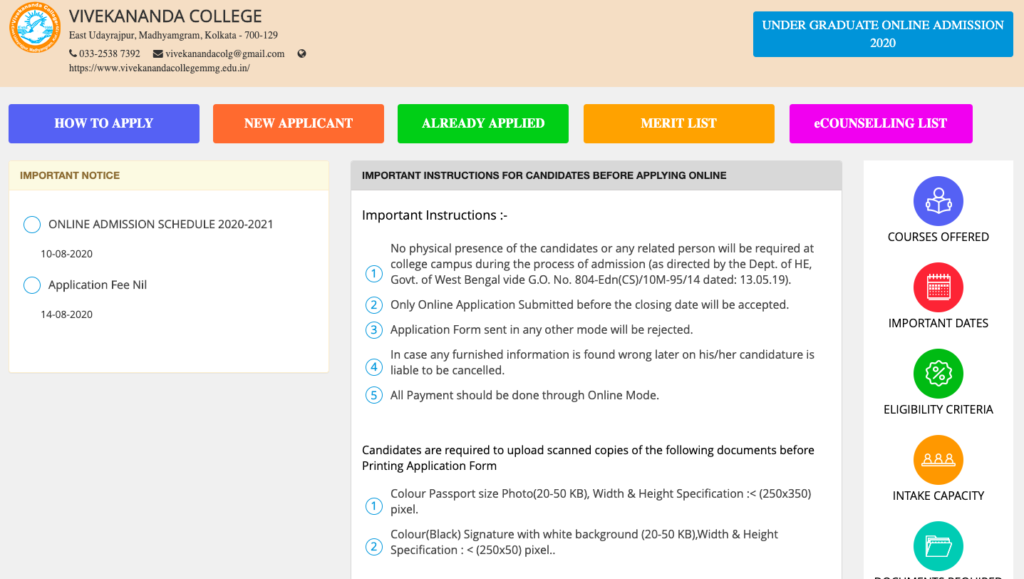Open the Courses Offered icon
1024x579 pixels.
coord(938,201)
